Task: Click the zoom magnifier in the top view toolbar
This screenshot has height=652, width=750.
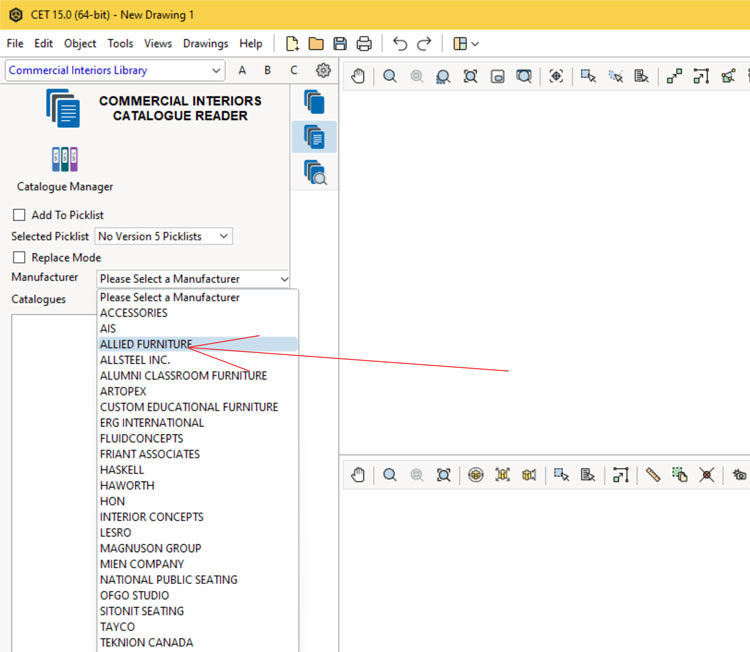Action: tap(390, 76)
